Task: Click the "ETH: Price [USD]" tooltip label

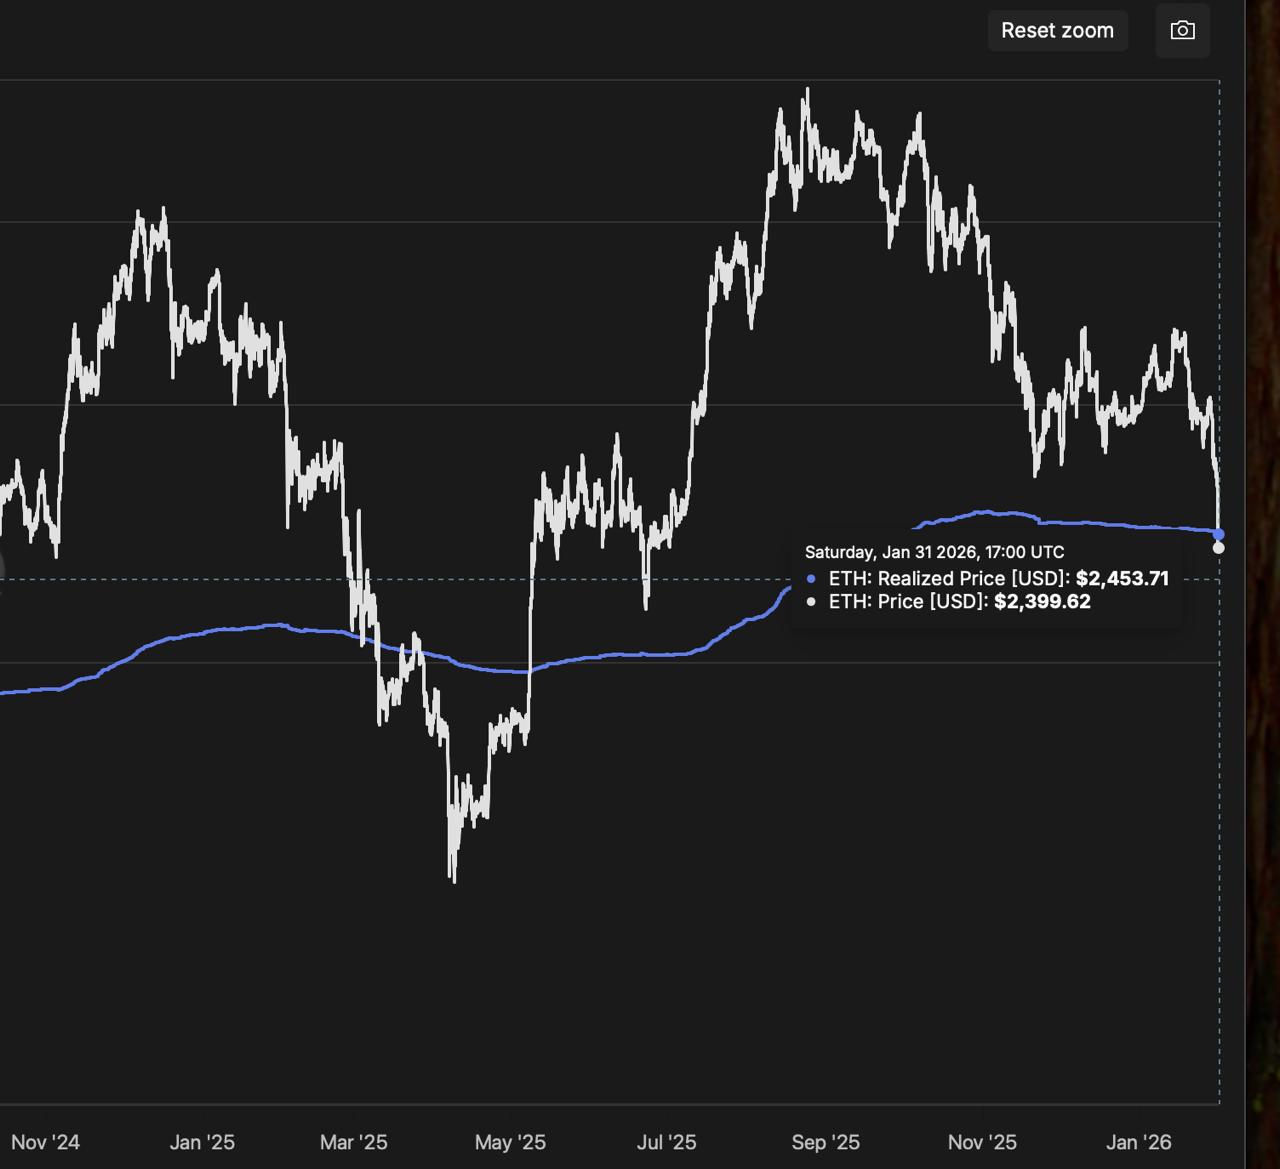Action: pyautogui.click(x=909, y=602)
